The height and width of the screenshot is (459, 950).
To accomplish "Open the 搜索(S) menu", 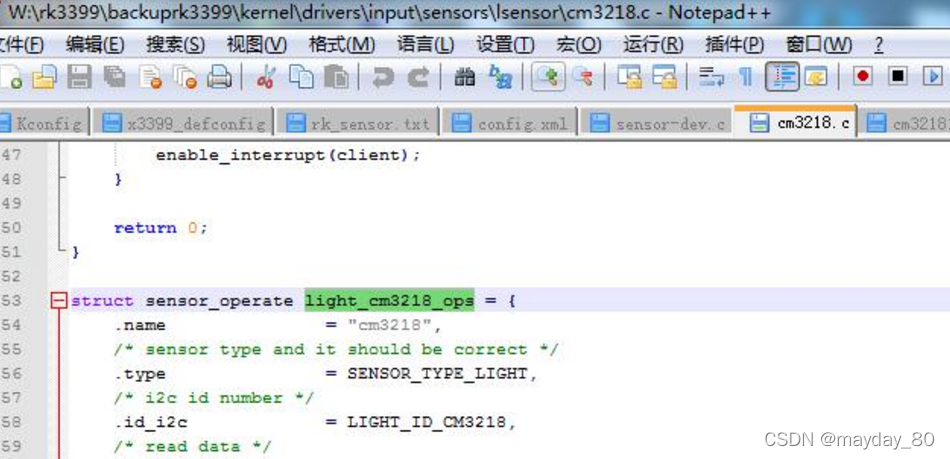I will (x=175, y=45).
